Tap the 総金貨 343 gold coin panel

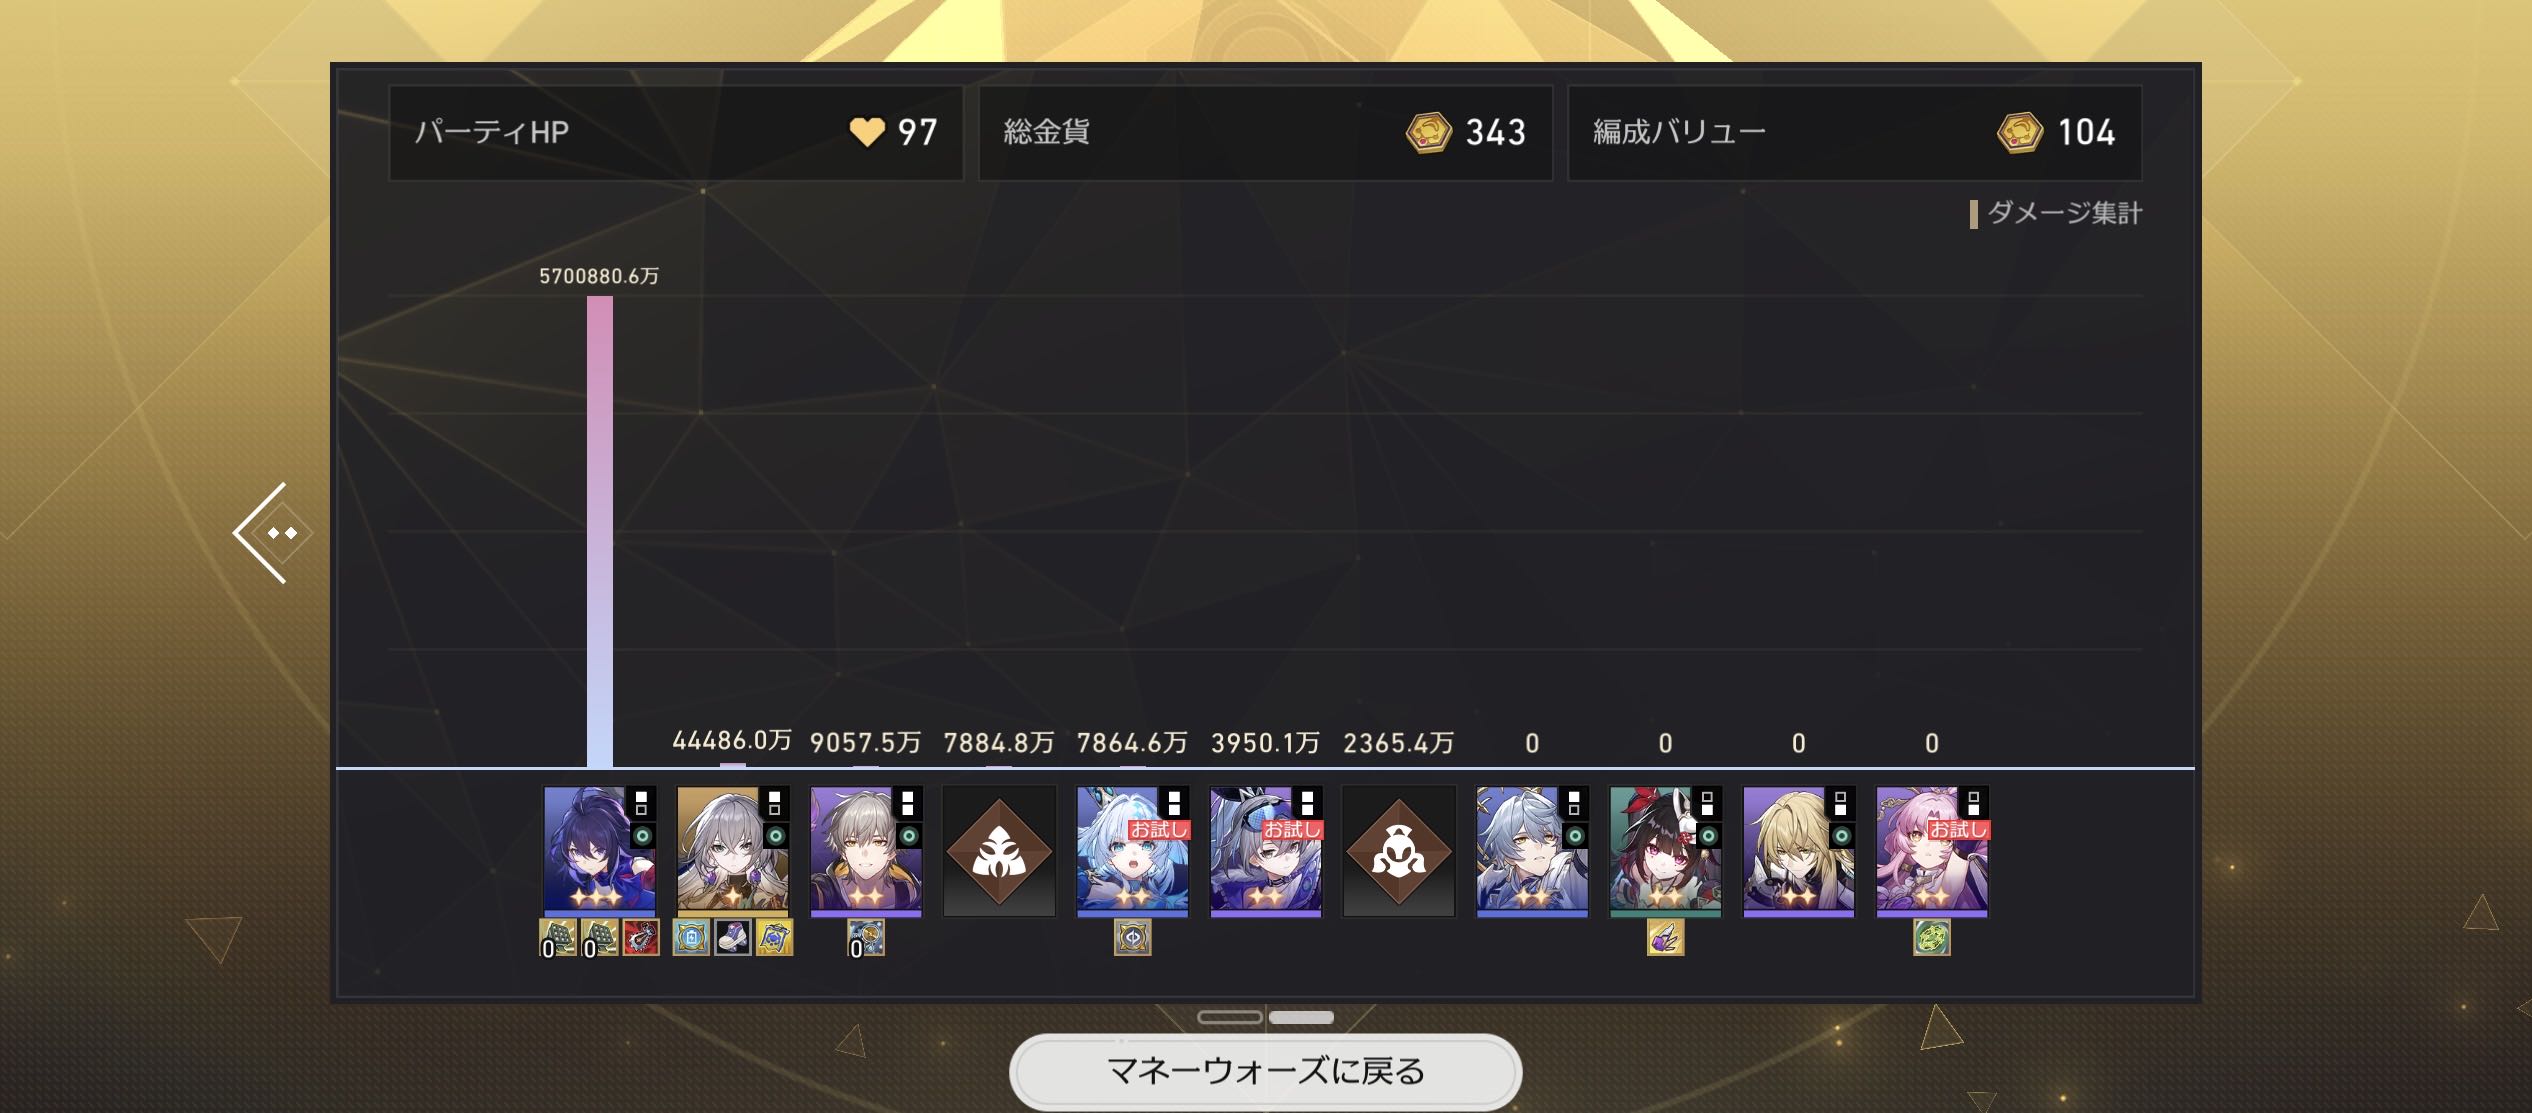[x=1265, y=132]
